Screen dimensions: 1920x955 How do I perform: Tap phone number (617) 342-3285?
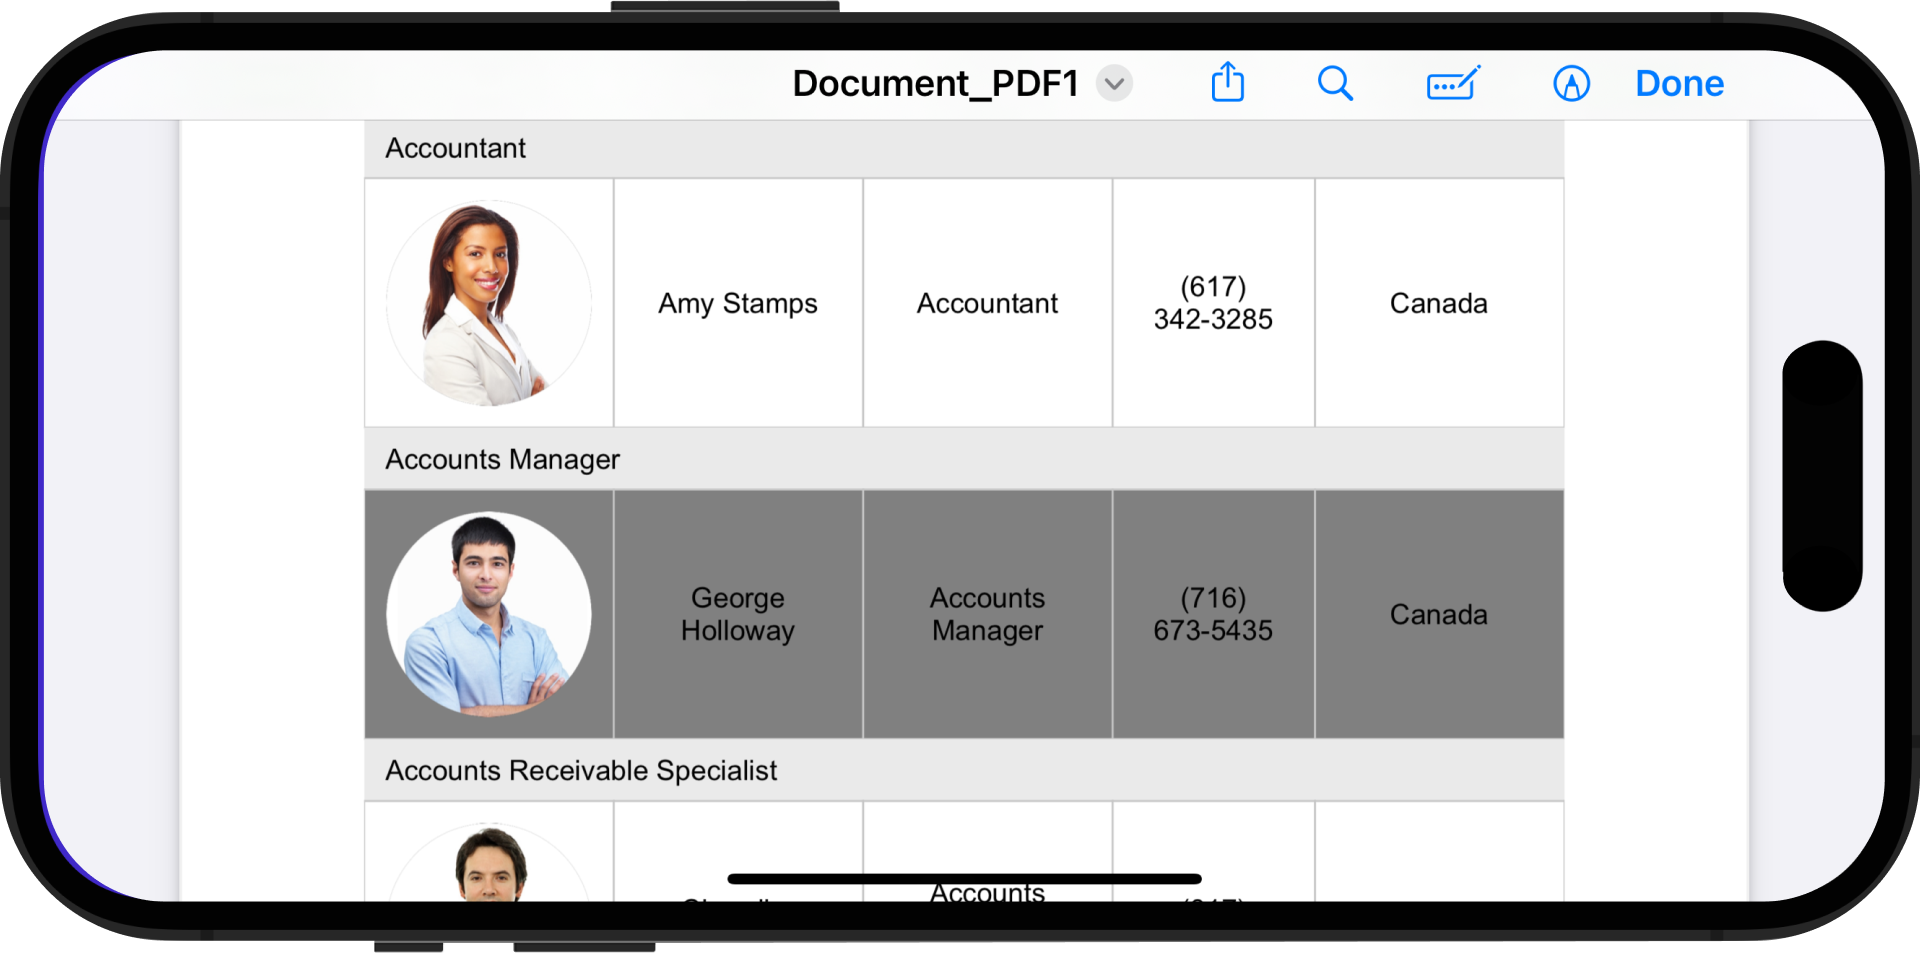point(1213,303)
